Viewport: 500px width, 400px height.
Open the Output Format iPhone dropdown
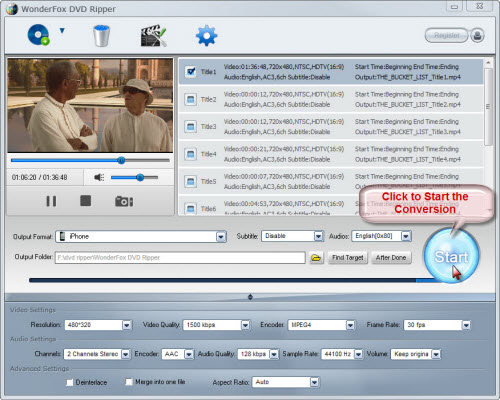[x=141, y=237]
